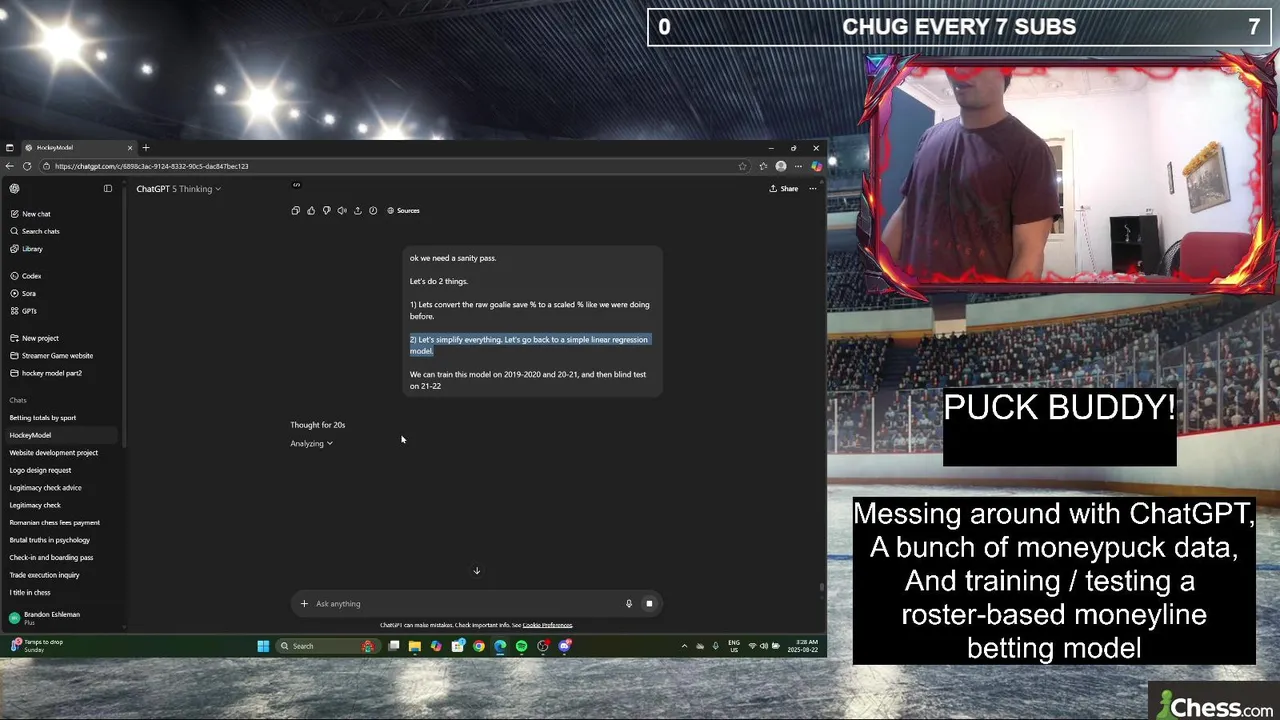
Task: Select the HockeyModel browser tab
Action: [78, 148]
